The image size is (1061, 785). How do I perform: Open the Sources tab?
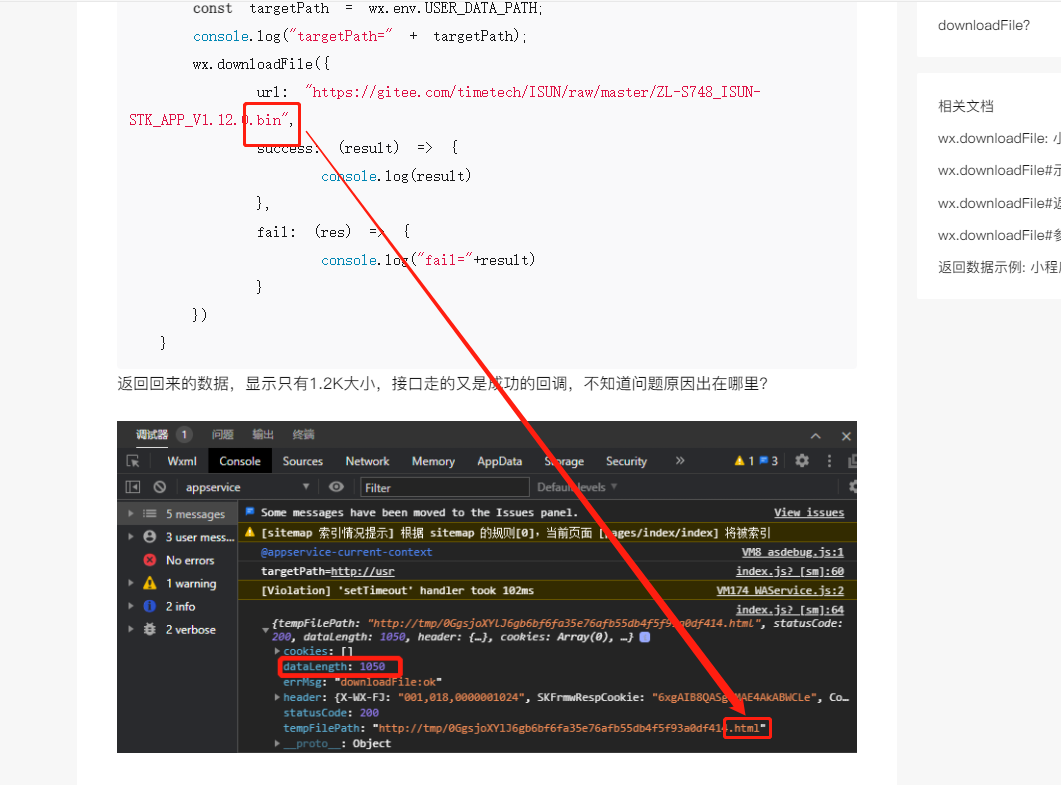click(x=302, y=461)
